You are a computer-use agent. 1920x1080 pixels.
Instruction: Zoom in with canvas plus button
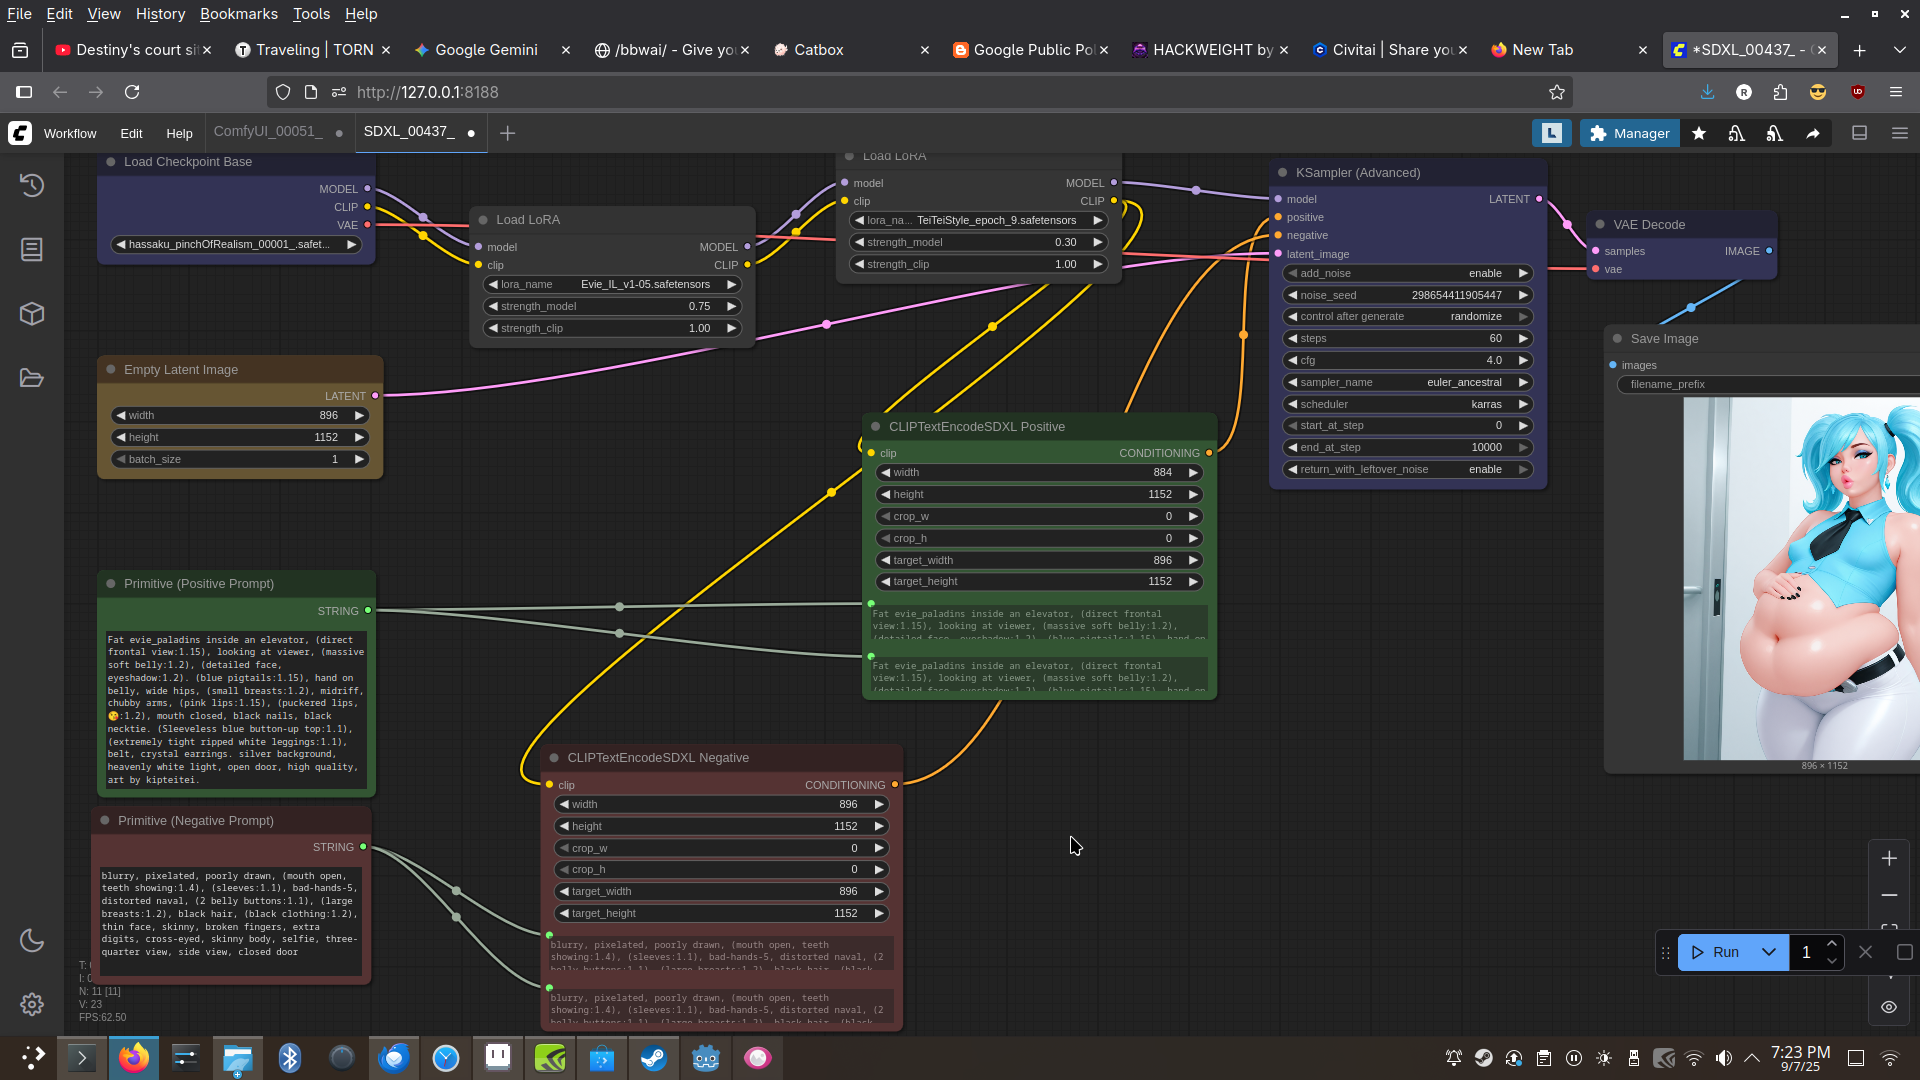(1889, 859)
